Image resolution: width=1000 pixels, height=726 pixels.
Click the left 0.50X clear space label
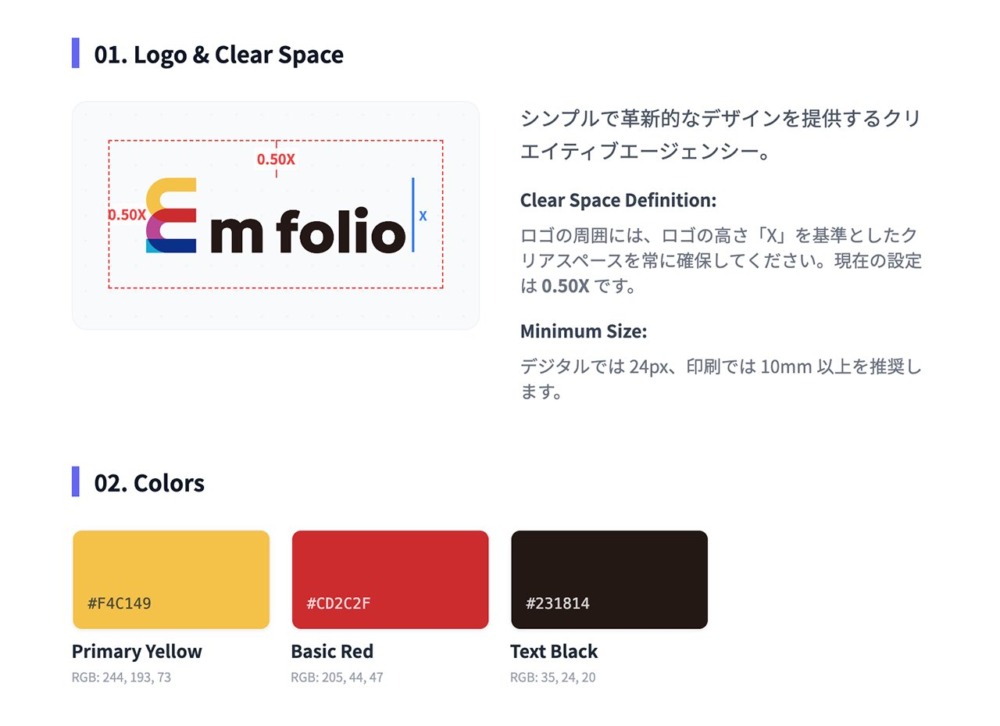click(127, 214)
